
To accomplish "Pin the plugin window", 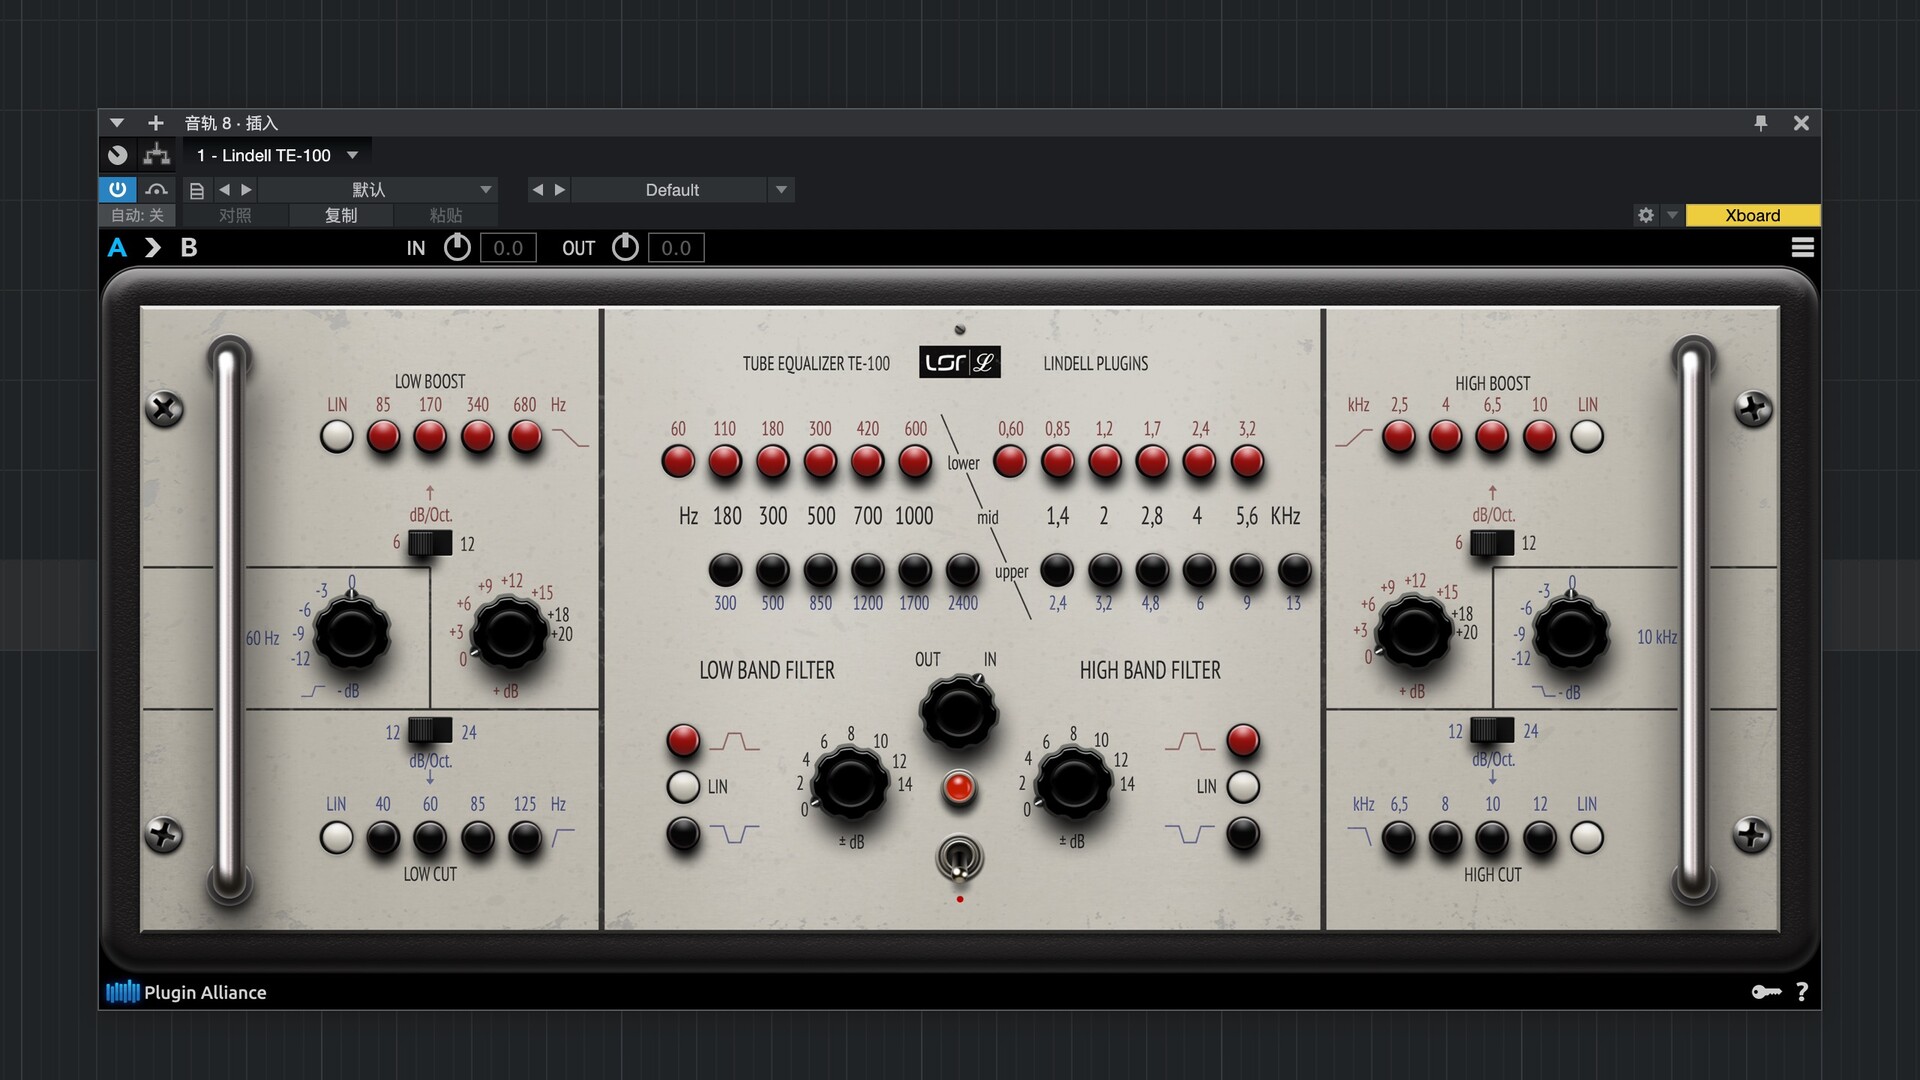I will click(1761, 123).
